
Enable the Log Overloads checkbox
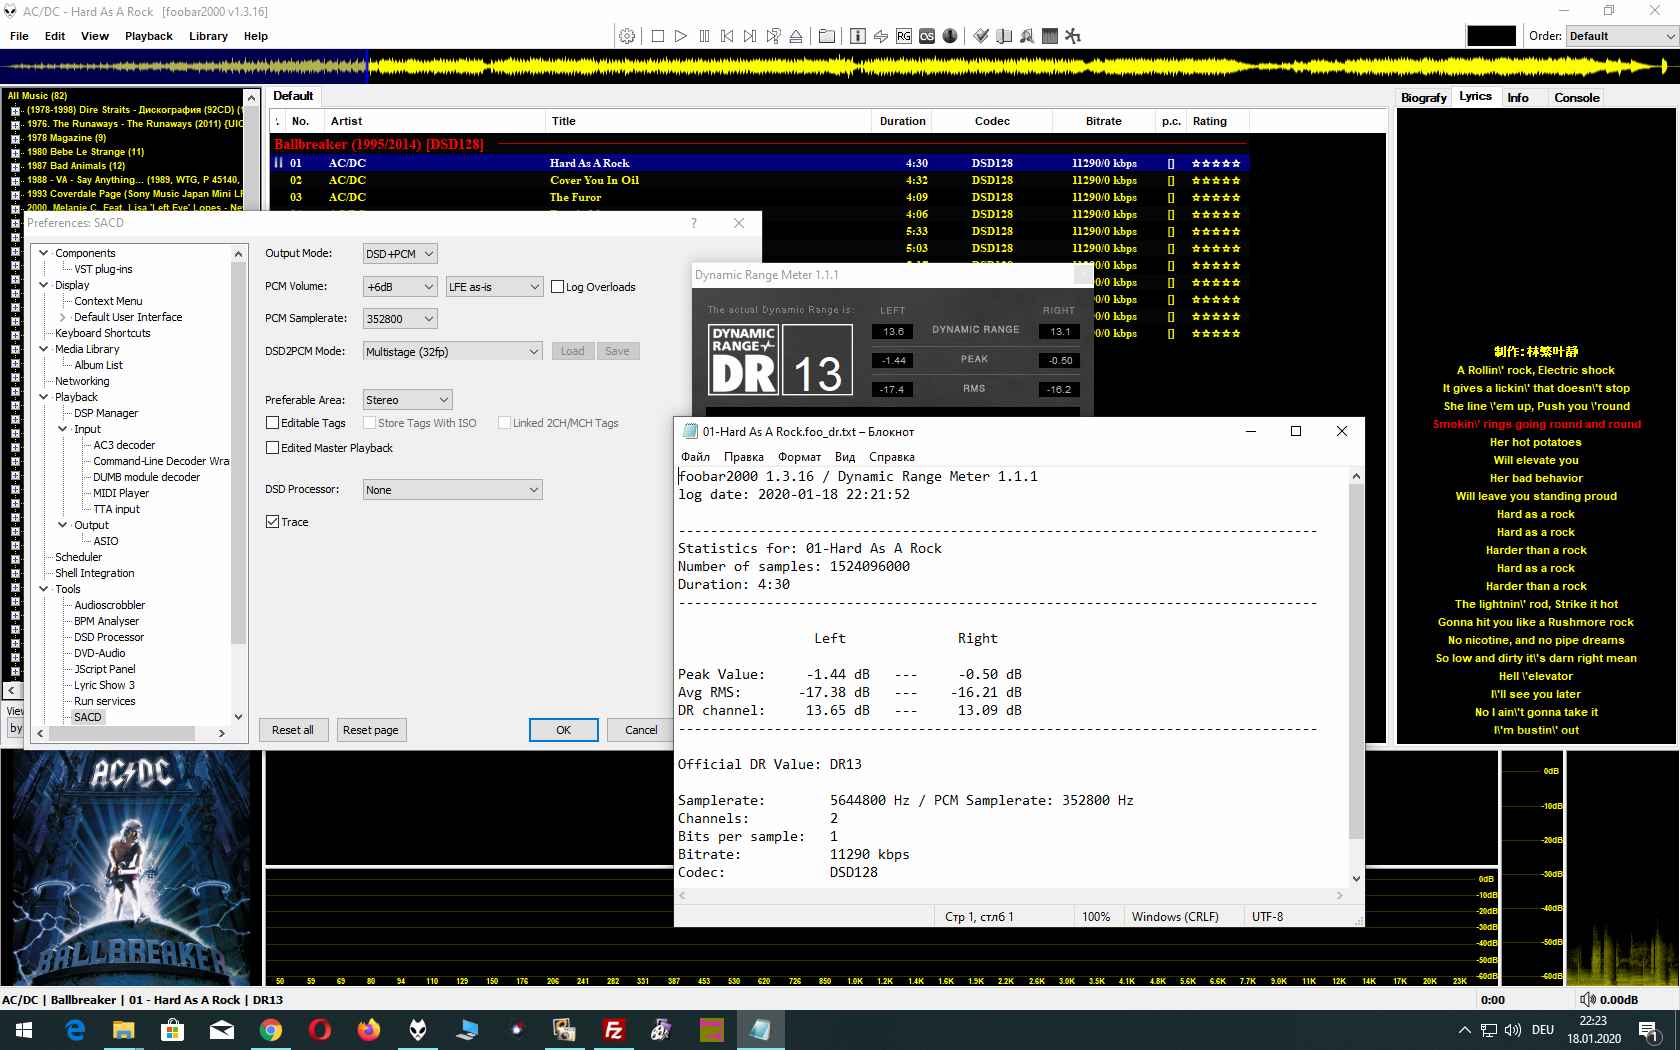coord(558,287)
